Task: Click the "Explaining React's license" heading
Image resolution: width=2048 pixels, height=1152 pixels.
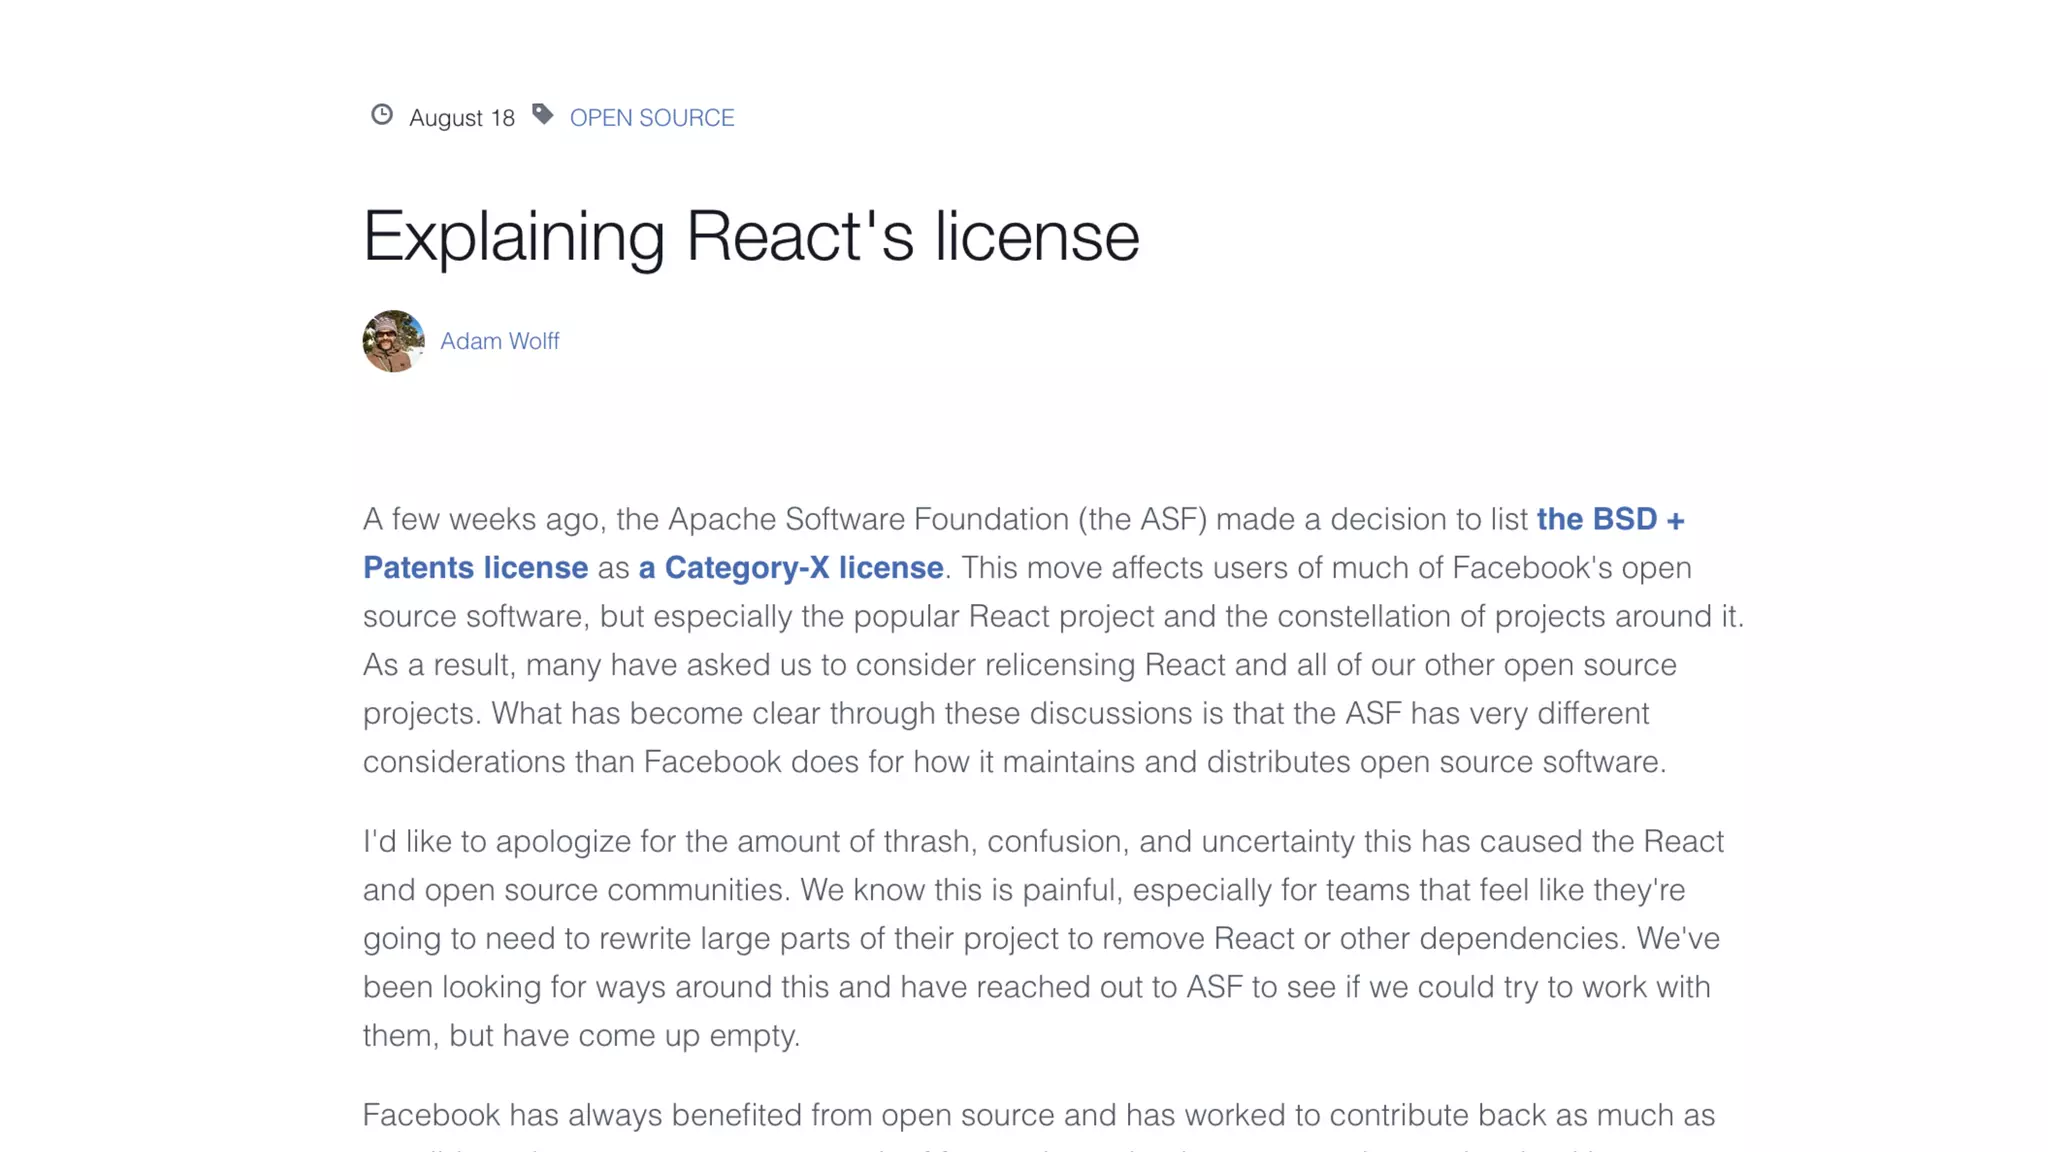Action: point(750,237)
